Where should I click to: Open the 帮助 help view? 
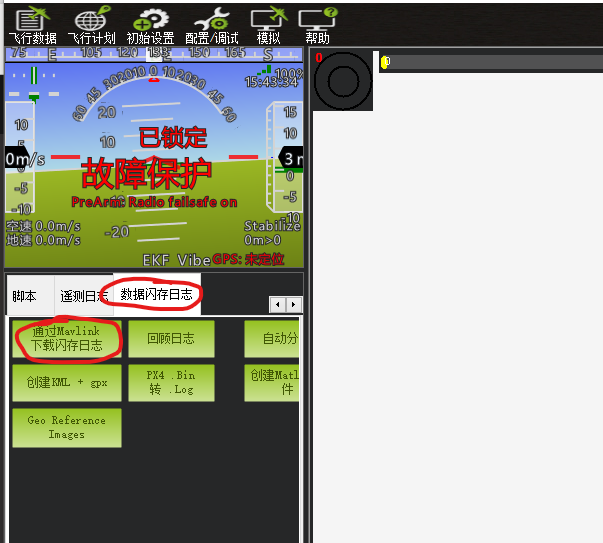pyautogui.click(x=317, y=26)
